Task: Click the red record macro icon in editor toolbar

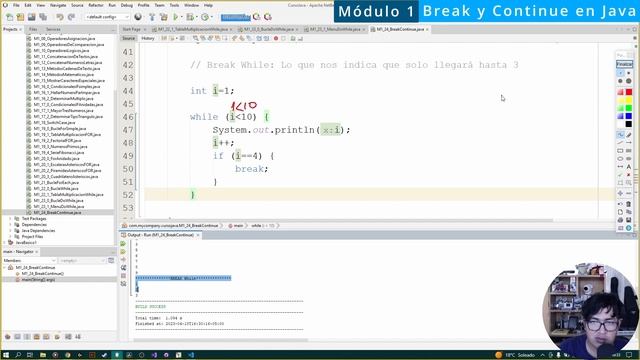Action: tap(276, 38)
